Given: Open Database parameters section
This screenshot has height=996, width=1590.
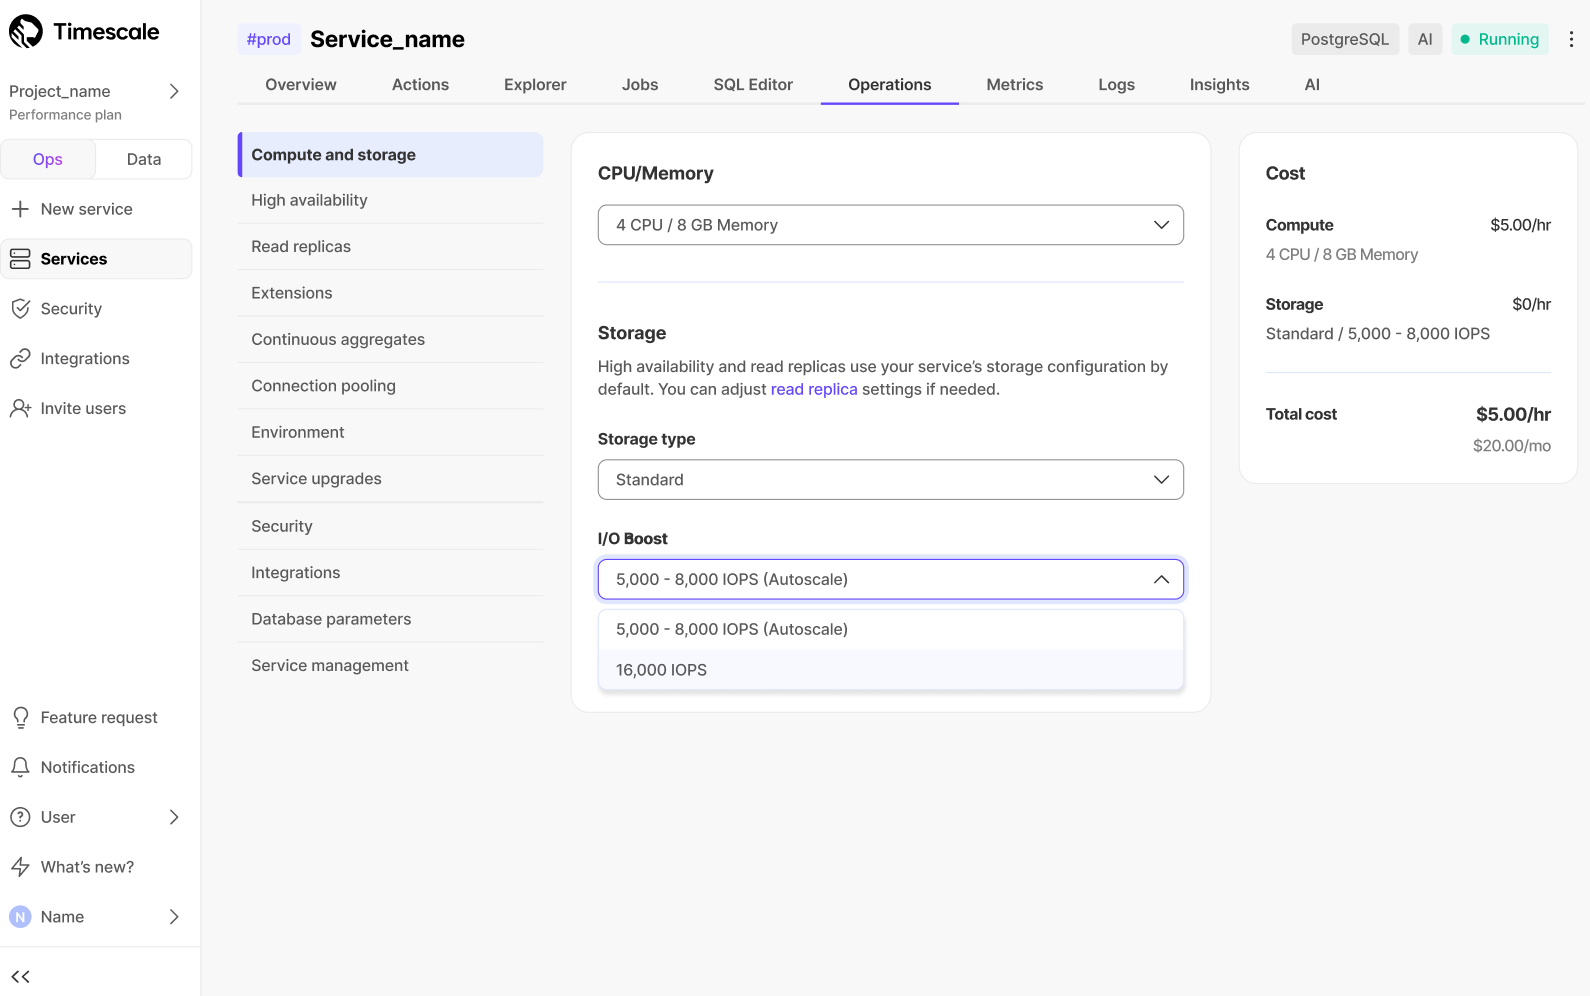Looking at the screenshot, I should (391, 619).
